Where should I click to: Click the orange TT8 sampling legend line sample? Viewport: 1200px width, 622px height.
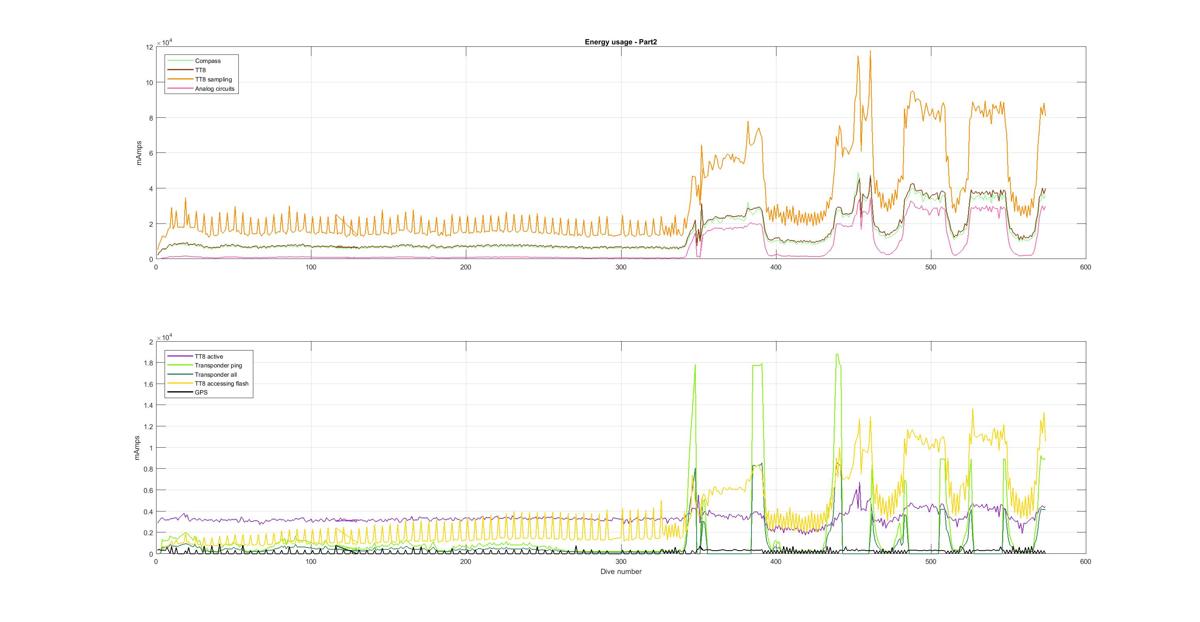pyautogui.click(x=181, y=79)
